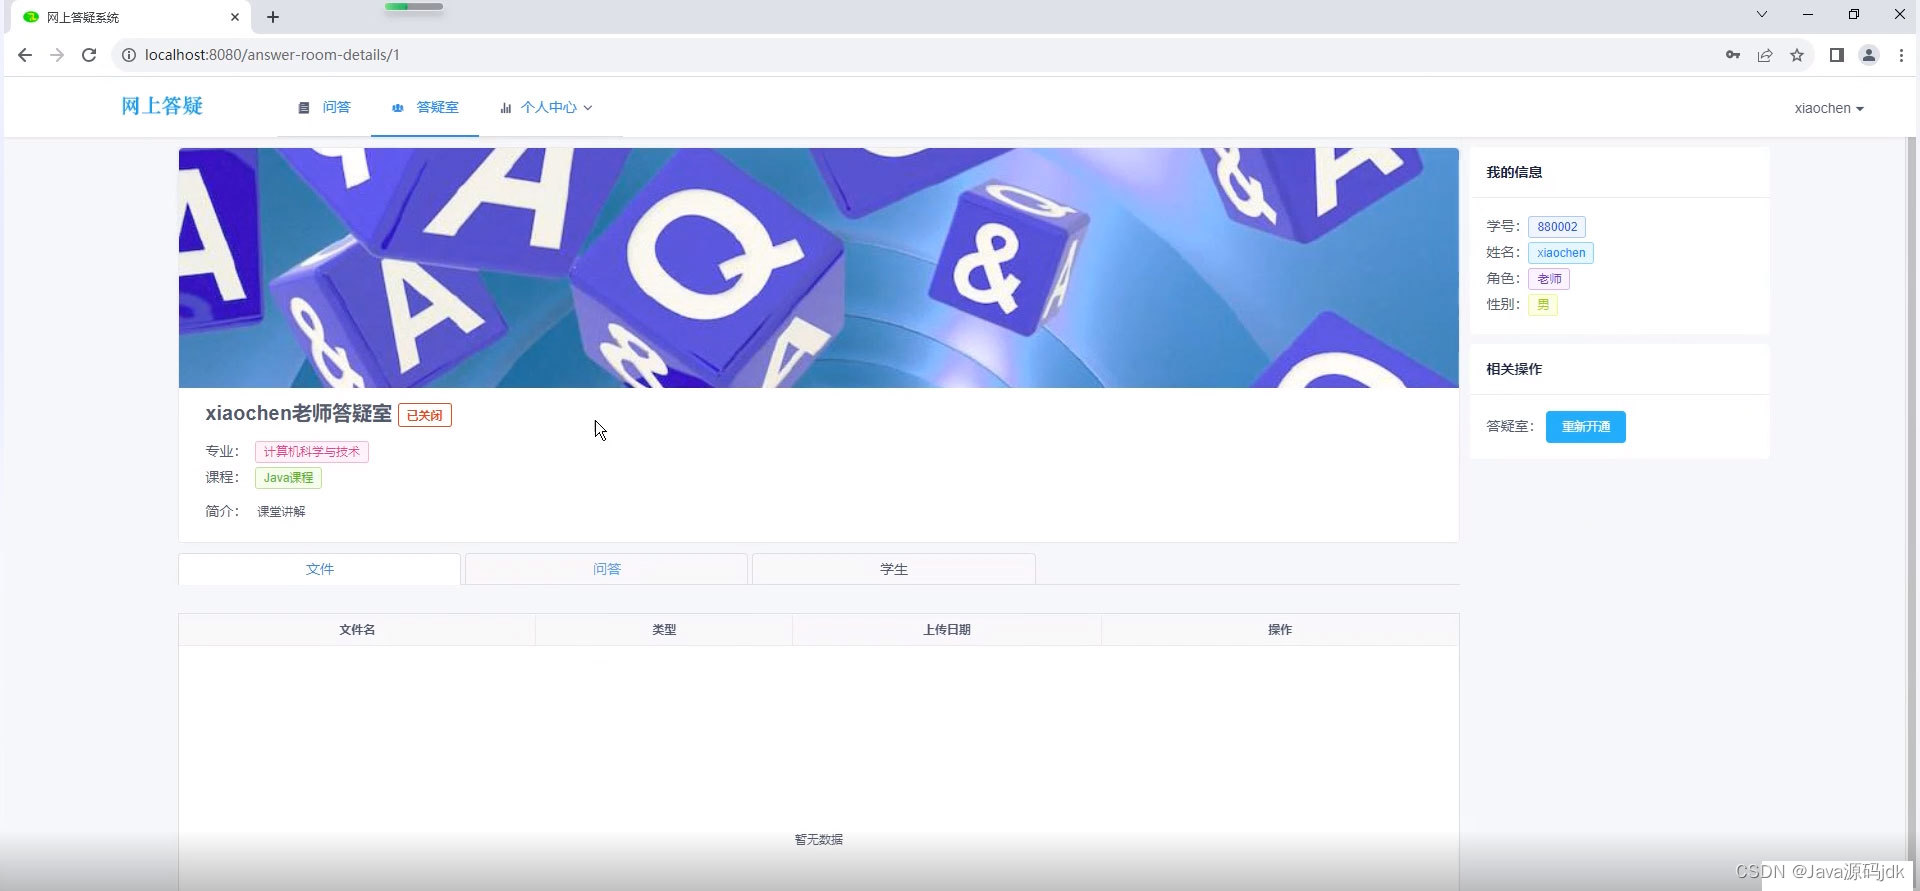
Task: Click the 网上答疑 site logo
Action: tap(162, 106)
